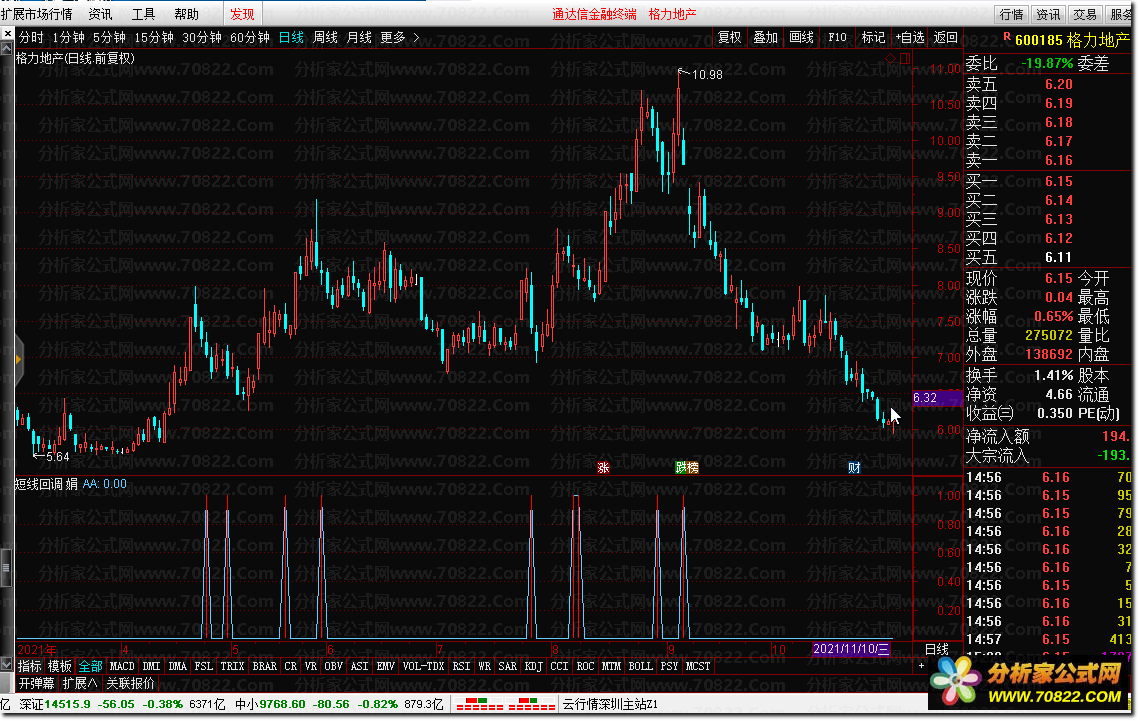The height and width of the screenshot is (721, 1140).
Task: Expand the left sidebar with the orange triangle
Action: tap(18, 359)
